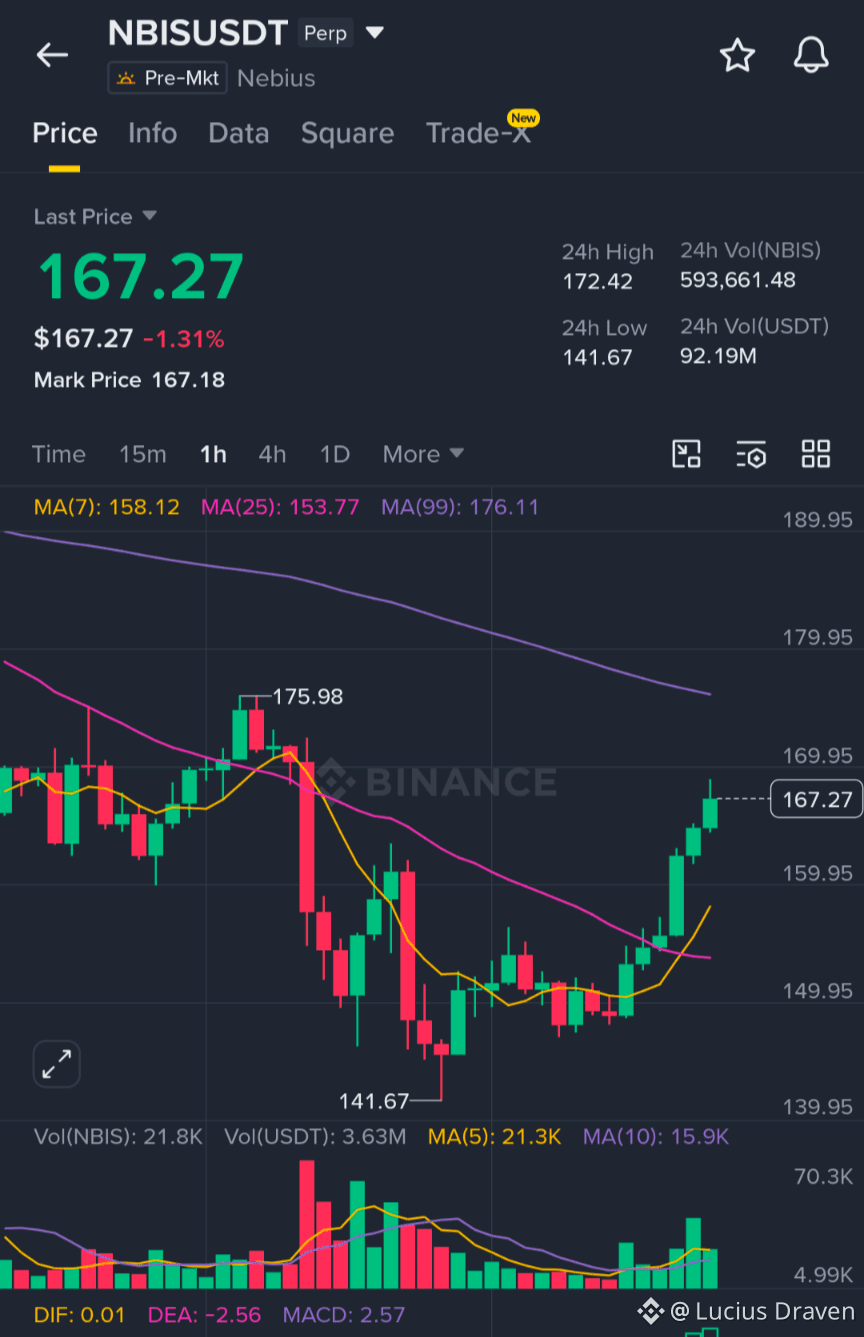The width and height of the screenshot is (864, 1337).
Task: Open chart indicator settings icon
Action: (751, 454)
